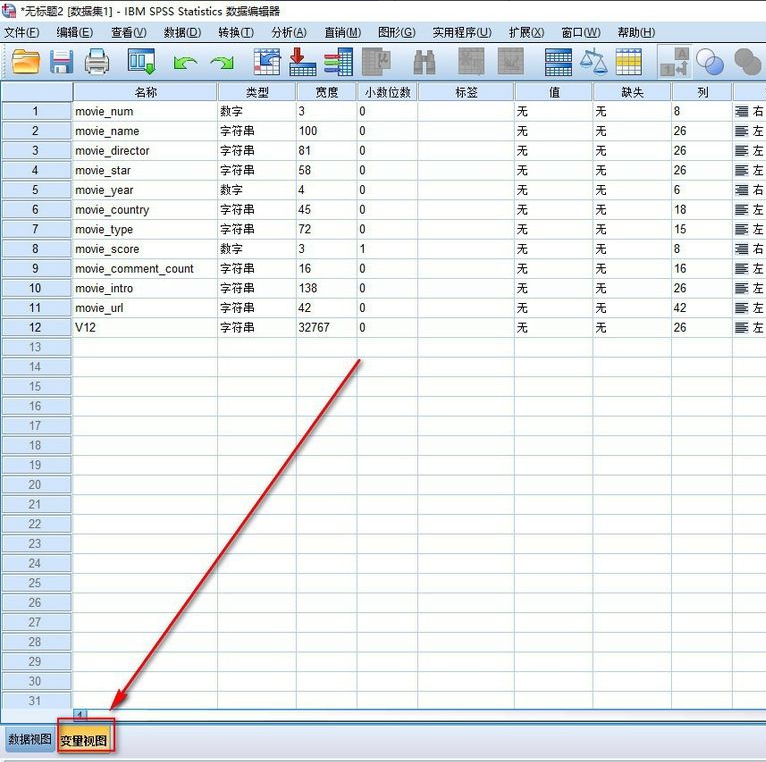Switch to the 数据视图 tab

click(x=29, y=740)
